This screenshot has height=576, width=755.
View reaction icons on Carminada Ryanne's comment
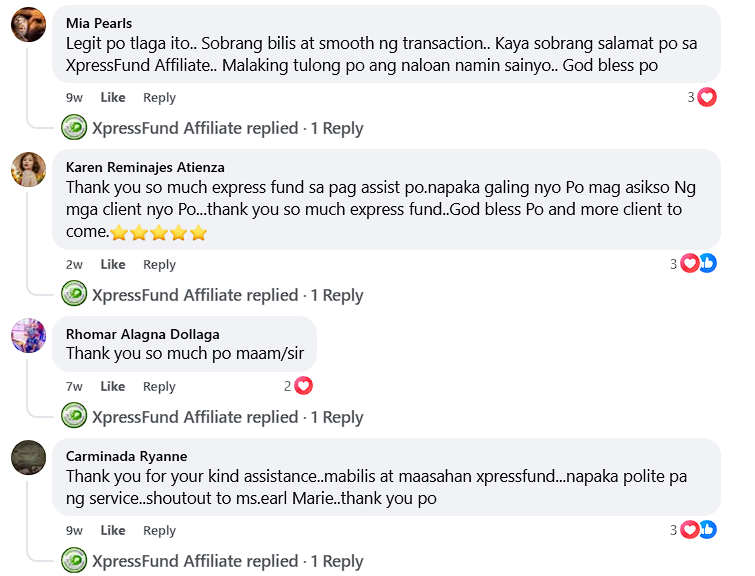tap(698, 530)
